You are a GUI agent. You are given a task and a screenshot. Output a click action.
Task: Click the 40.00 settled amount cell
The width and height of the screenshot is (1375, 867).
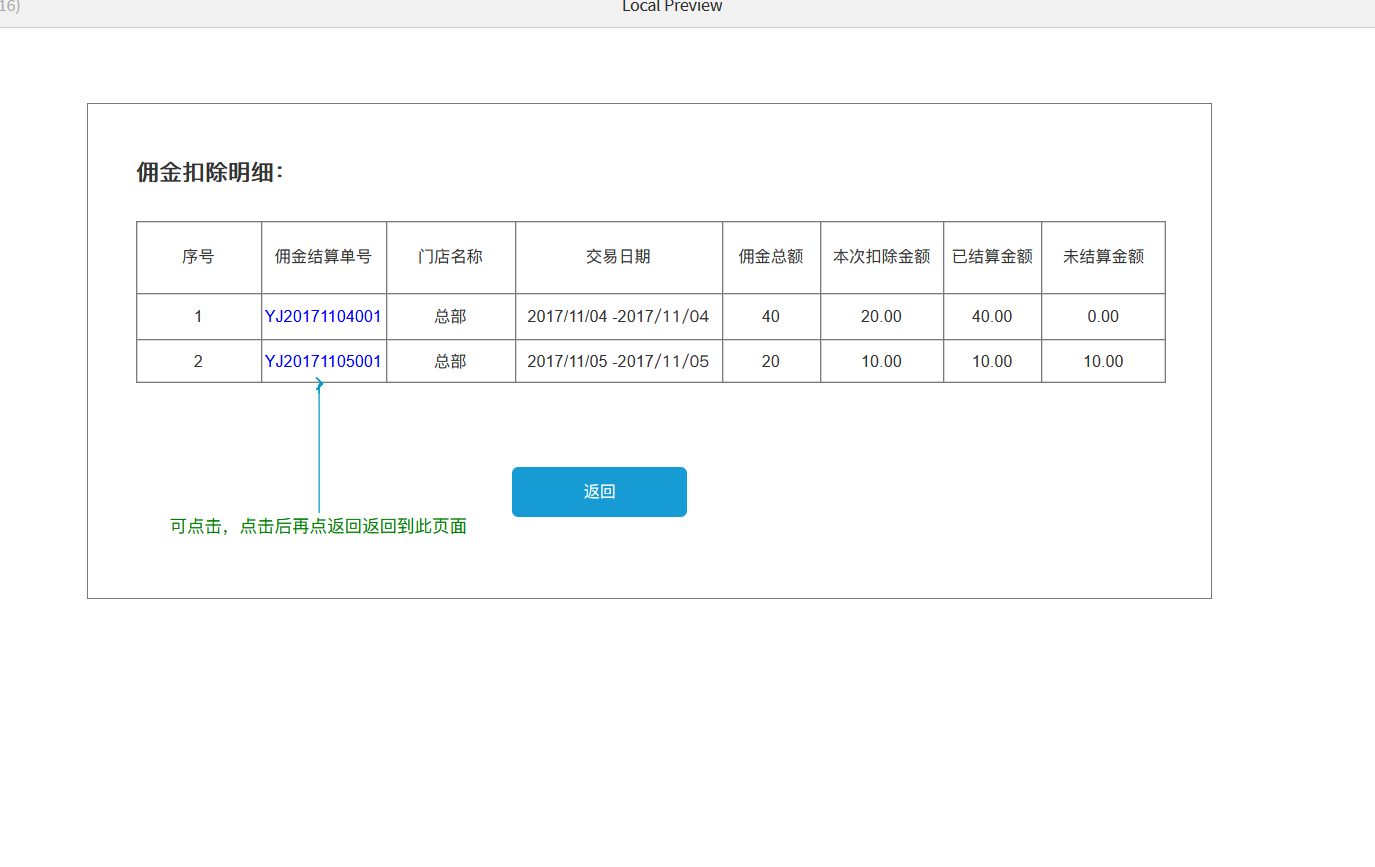992,316
